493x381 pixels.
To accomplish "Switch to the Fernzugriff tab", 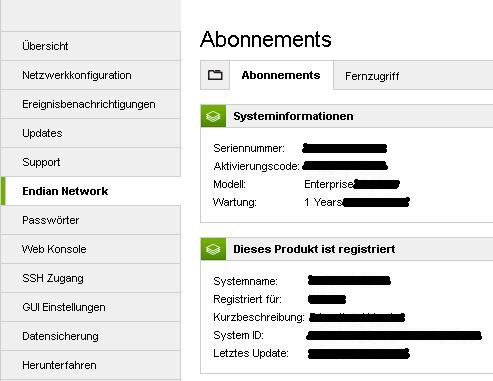I will click(x=372, y=76).
